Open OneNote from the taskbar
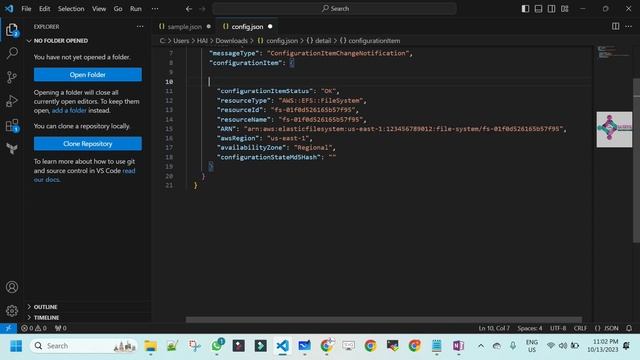This screenshot has height=360, width=640. pyautogui.click(x=458, y=346)
